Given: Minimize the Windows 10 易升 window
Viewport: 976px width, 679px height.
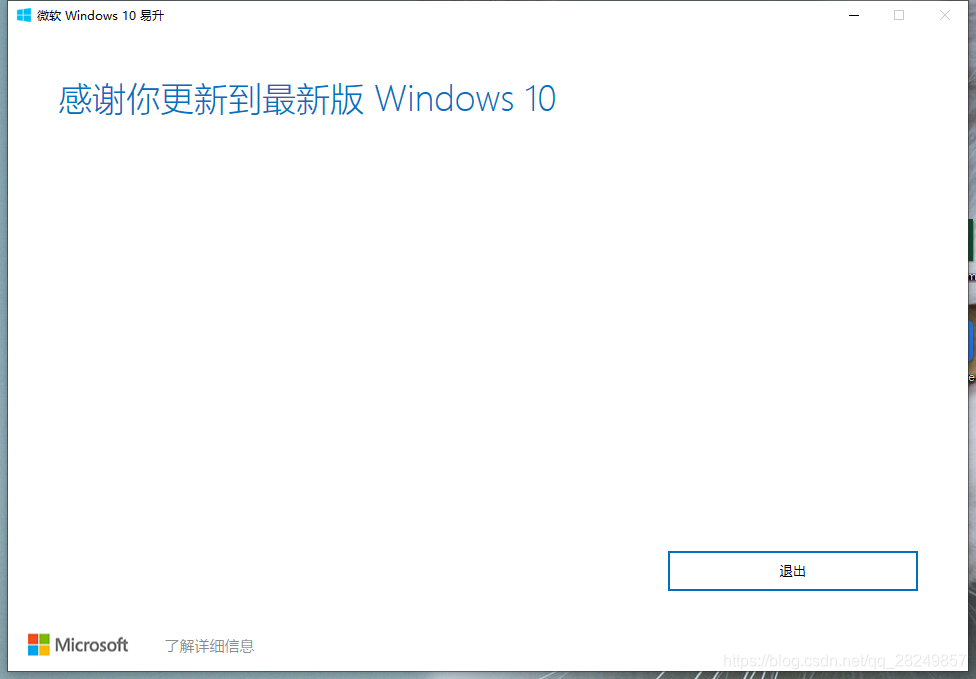Looking at the screenshot, I should [854, 15].
